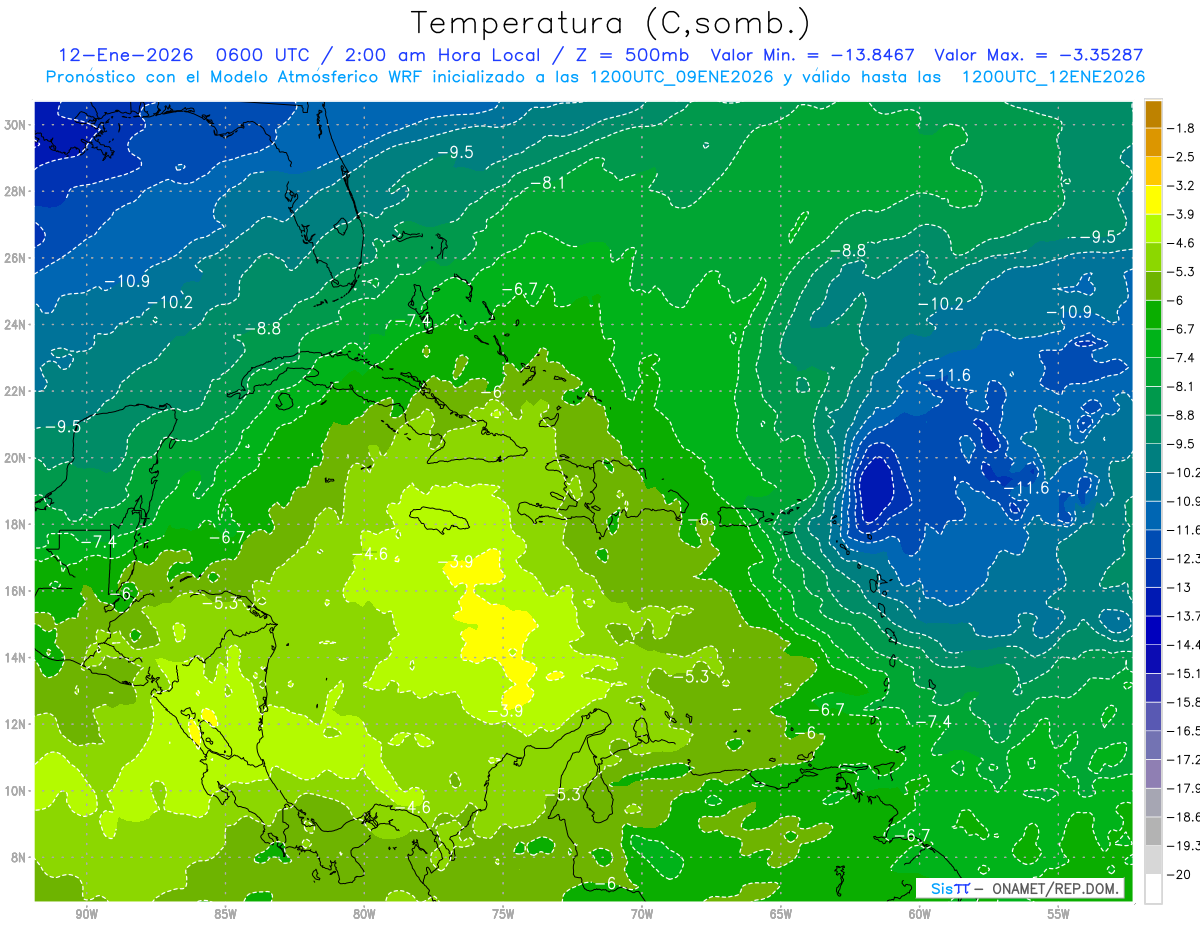Click the orange swatch above -1.8 in colorbar
Viewport: 1200px width, 927px height.
[x=1153, y=114]
